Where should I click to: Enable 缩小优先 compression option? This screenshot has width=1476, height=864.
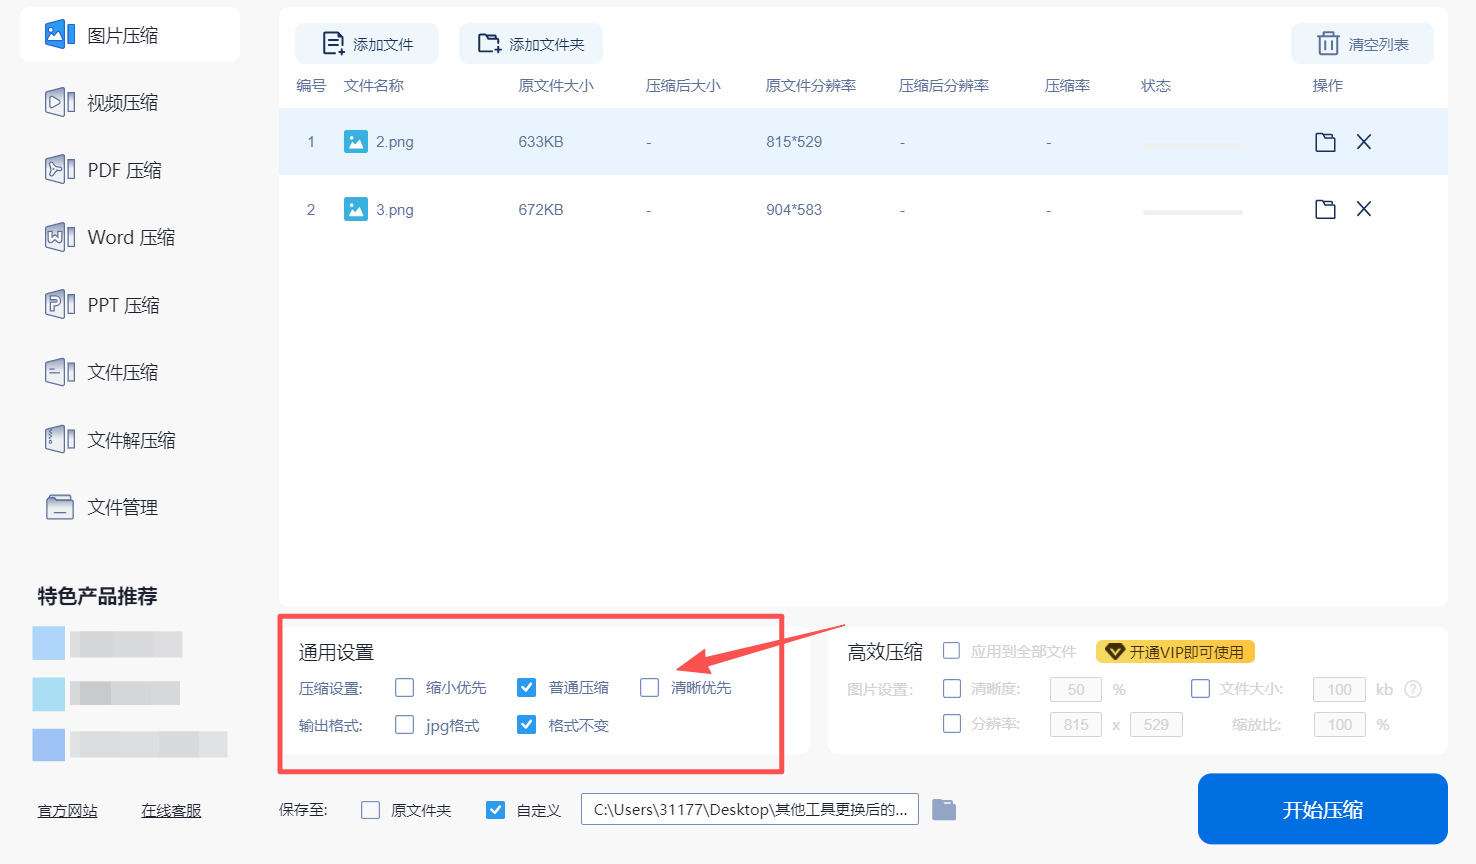[x=405, y=687]
